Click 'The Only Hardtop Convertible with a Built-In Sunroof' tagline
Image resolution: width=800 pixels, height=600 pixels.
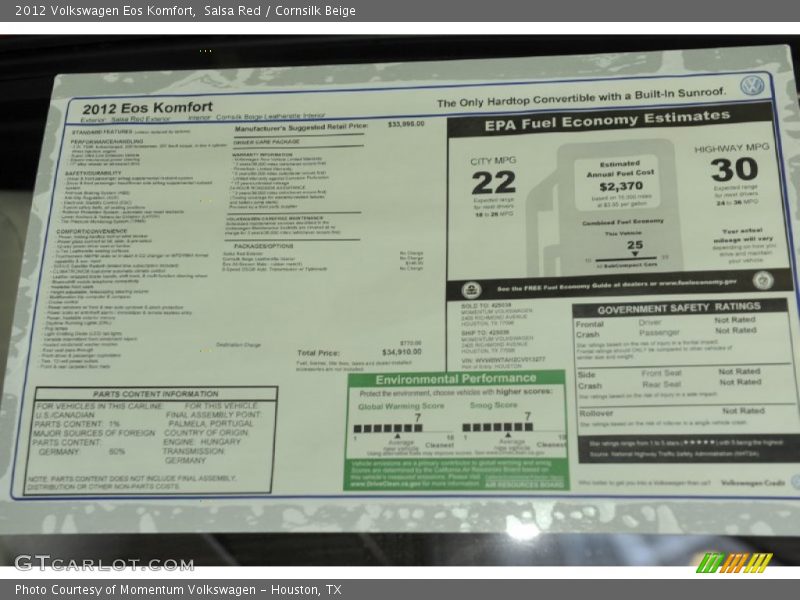tap(581, 97)
